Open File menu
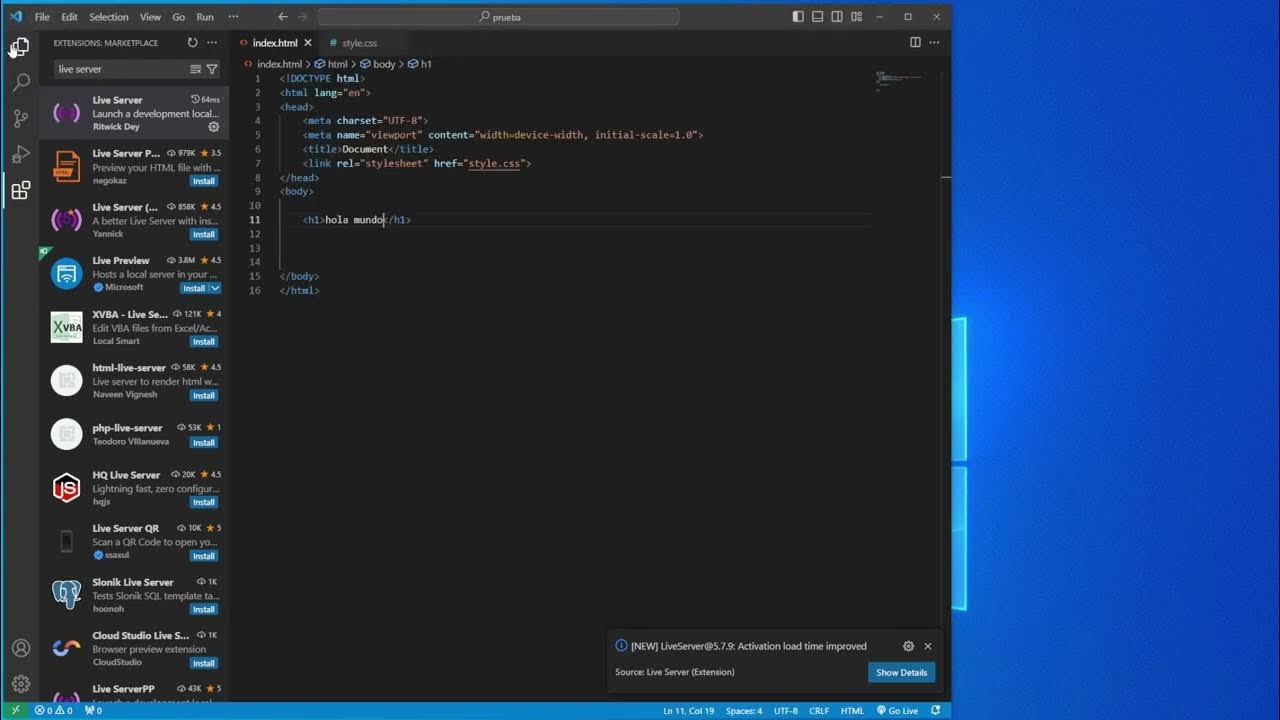This screenshot has height=720, width=1280. [x=42, y=17]
